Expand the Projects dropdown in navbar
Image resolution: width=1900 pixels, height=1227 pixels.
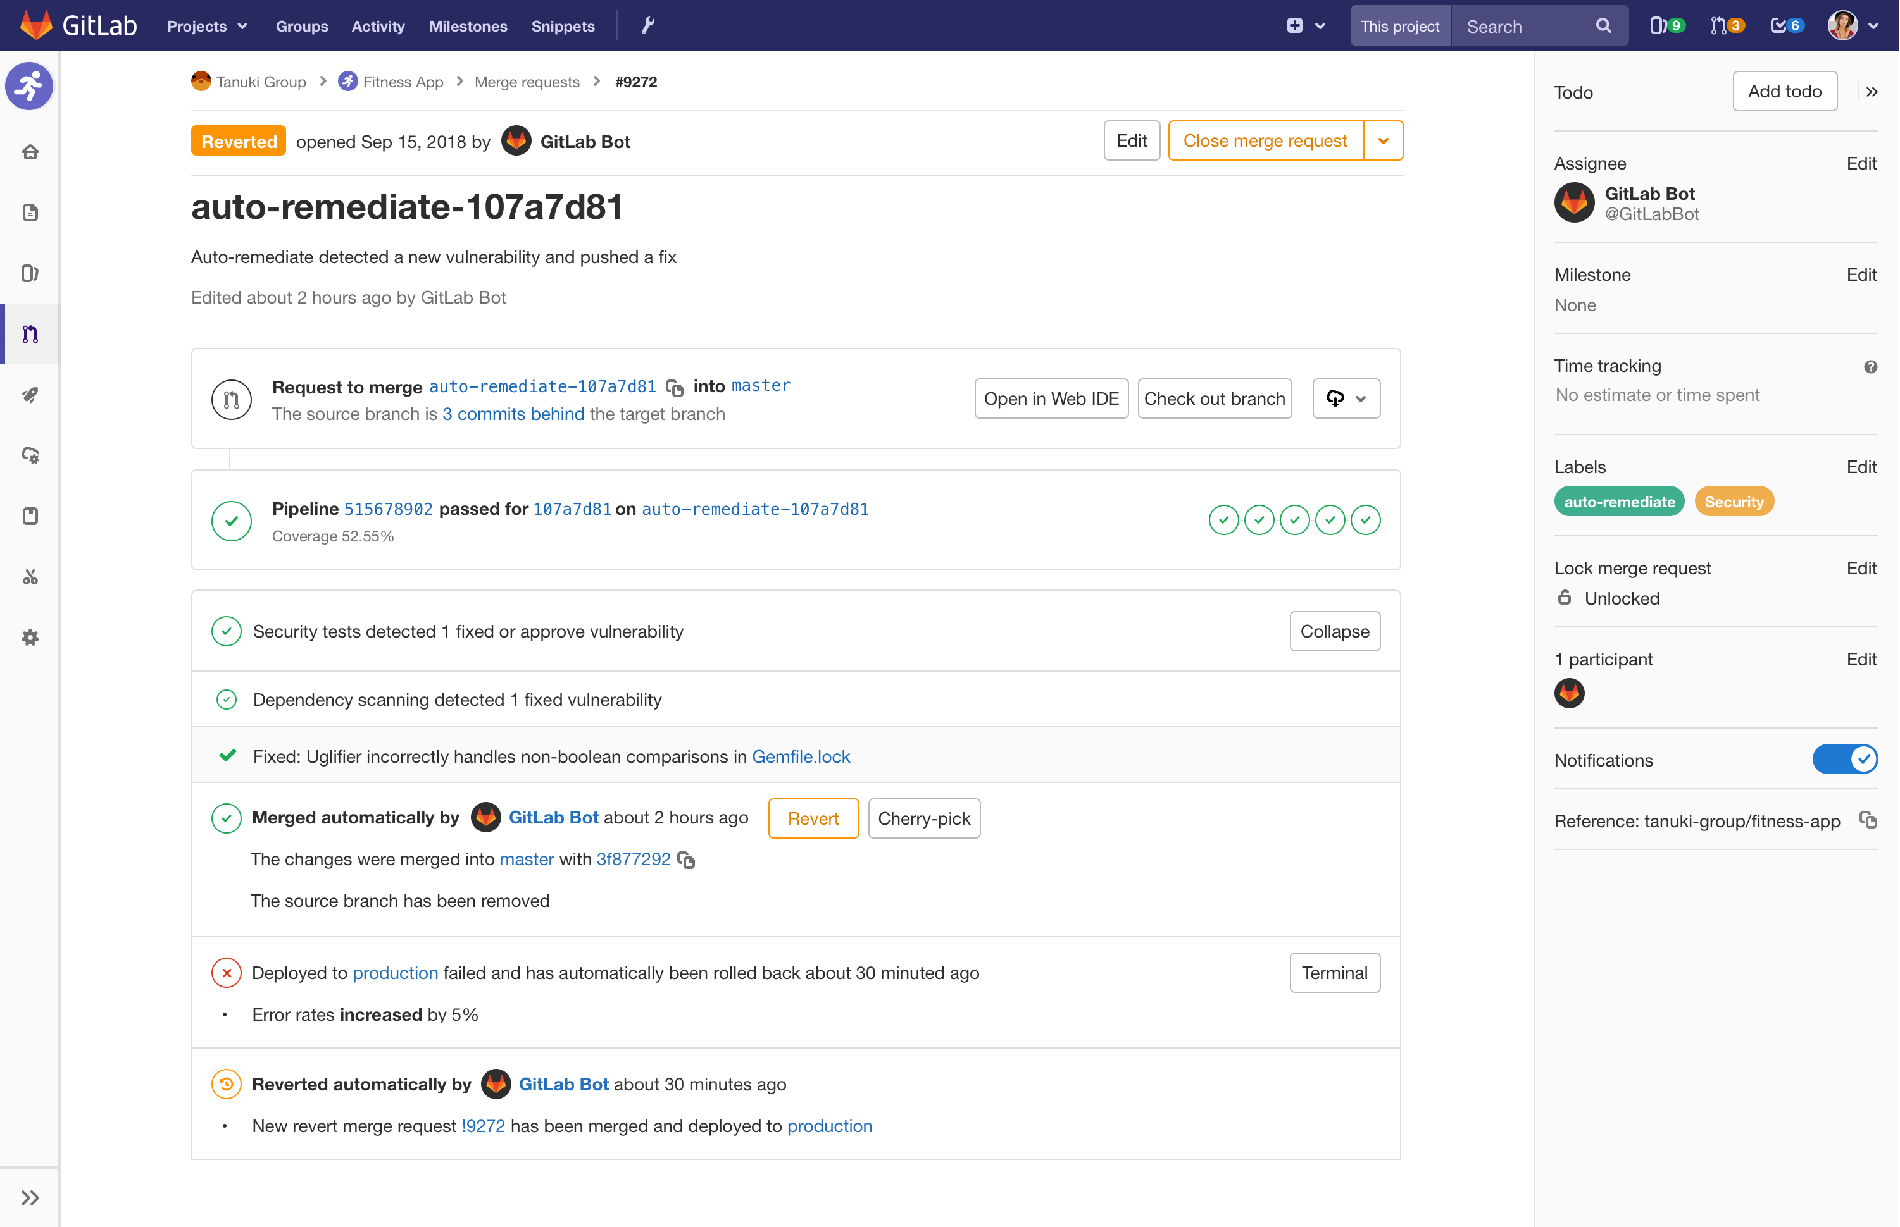[x=207, y=26]
